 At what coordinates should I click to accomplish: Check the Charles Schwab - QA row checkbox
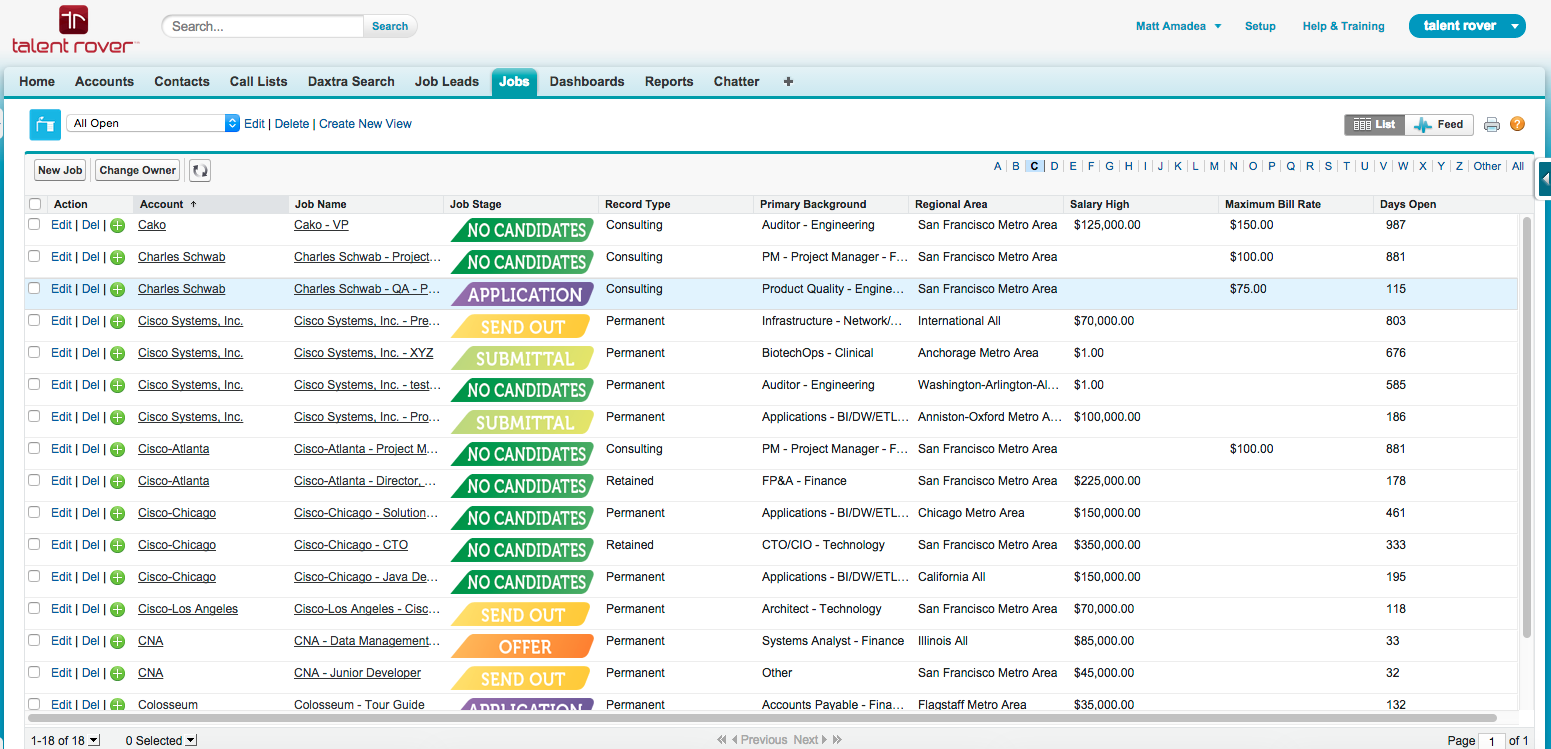(x=34, y=289)
